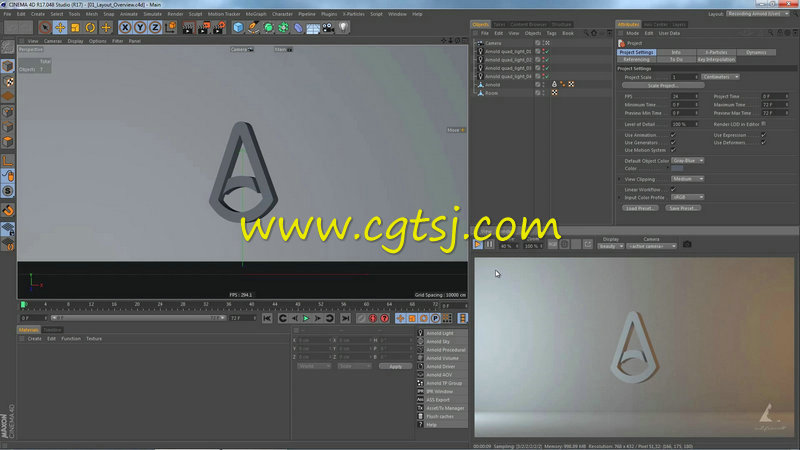Click the Render View clapperboard icon

(188, 28)
